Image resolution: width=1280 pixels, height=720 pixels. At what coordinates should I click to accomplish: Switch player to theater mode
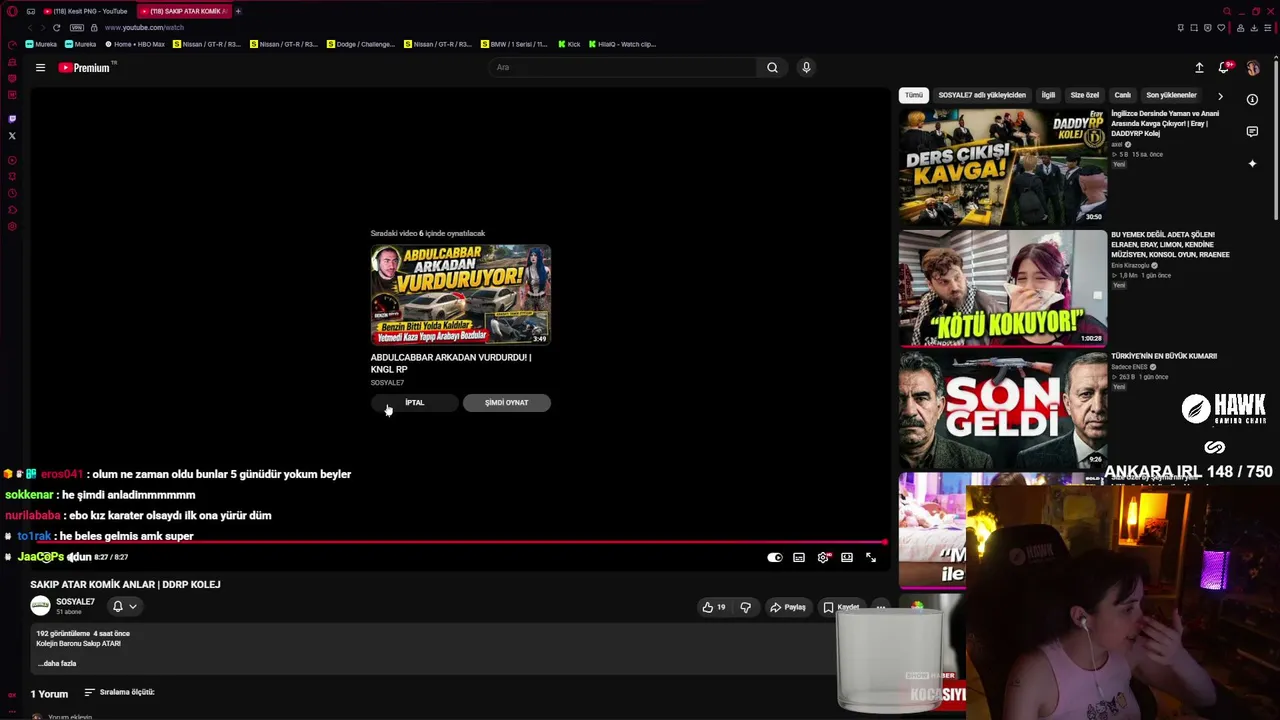point(847,557)
